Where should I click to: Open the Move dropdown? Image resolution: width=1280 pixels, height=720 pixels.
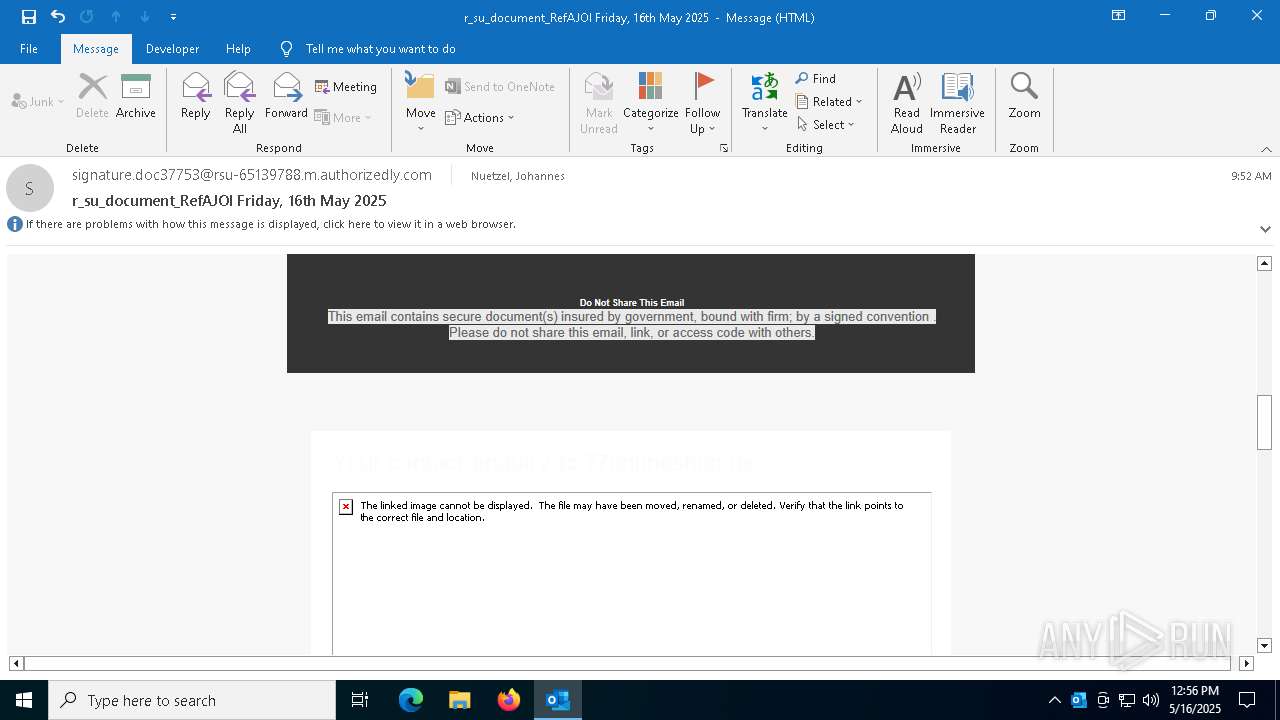coord(421,102)
